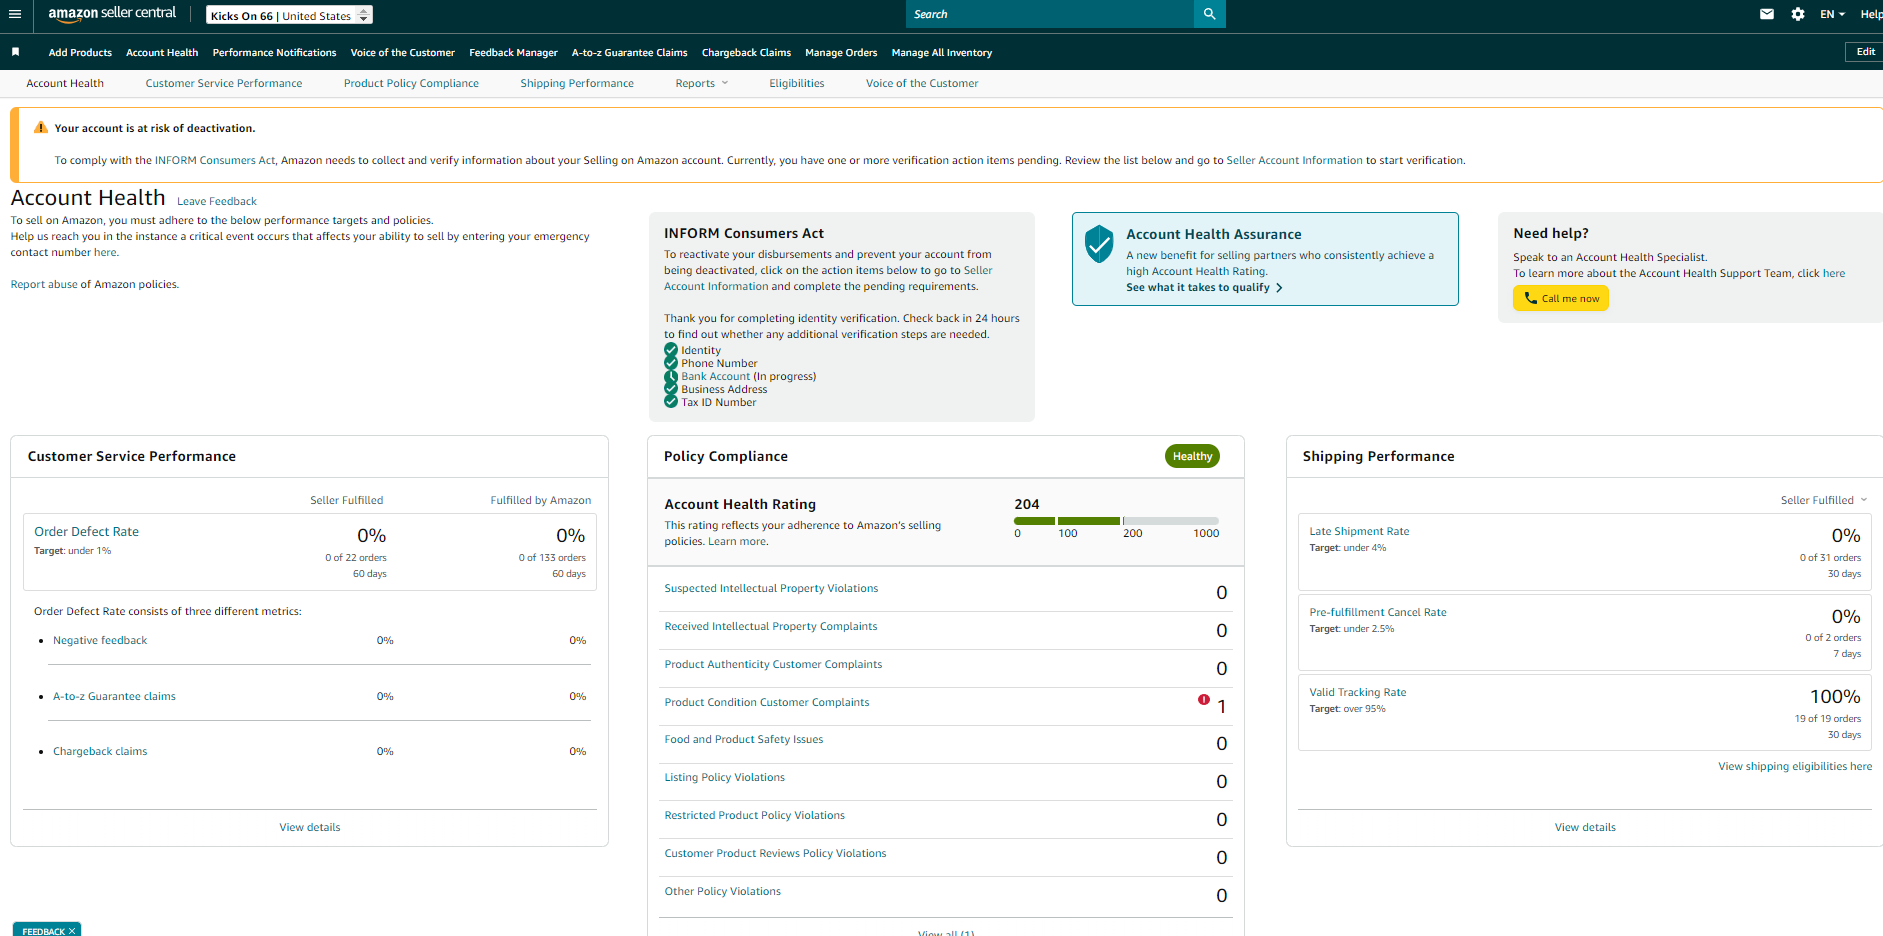Open the INFORM Consumers Act link in the warning
Screen dimensions: 1883x936
coord(215,160)
